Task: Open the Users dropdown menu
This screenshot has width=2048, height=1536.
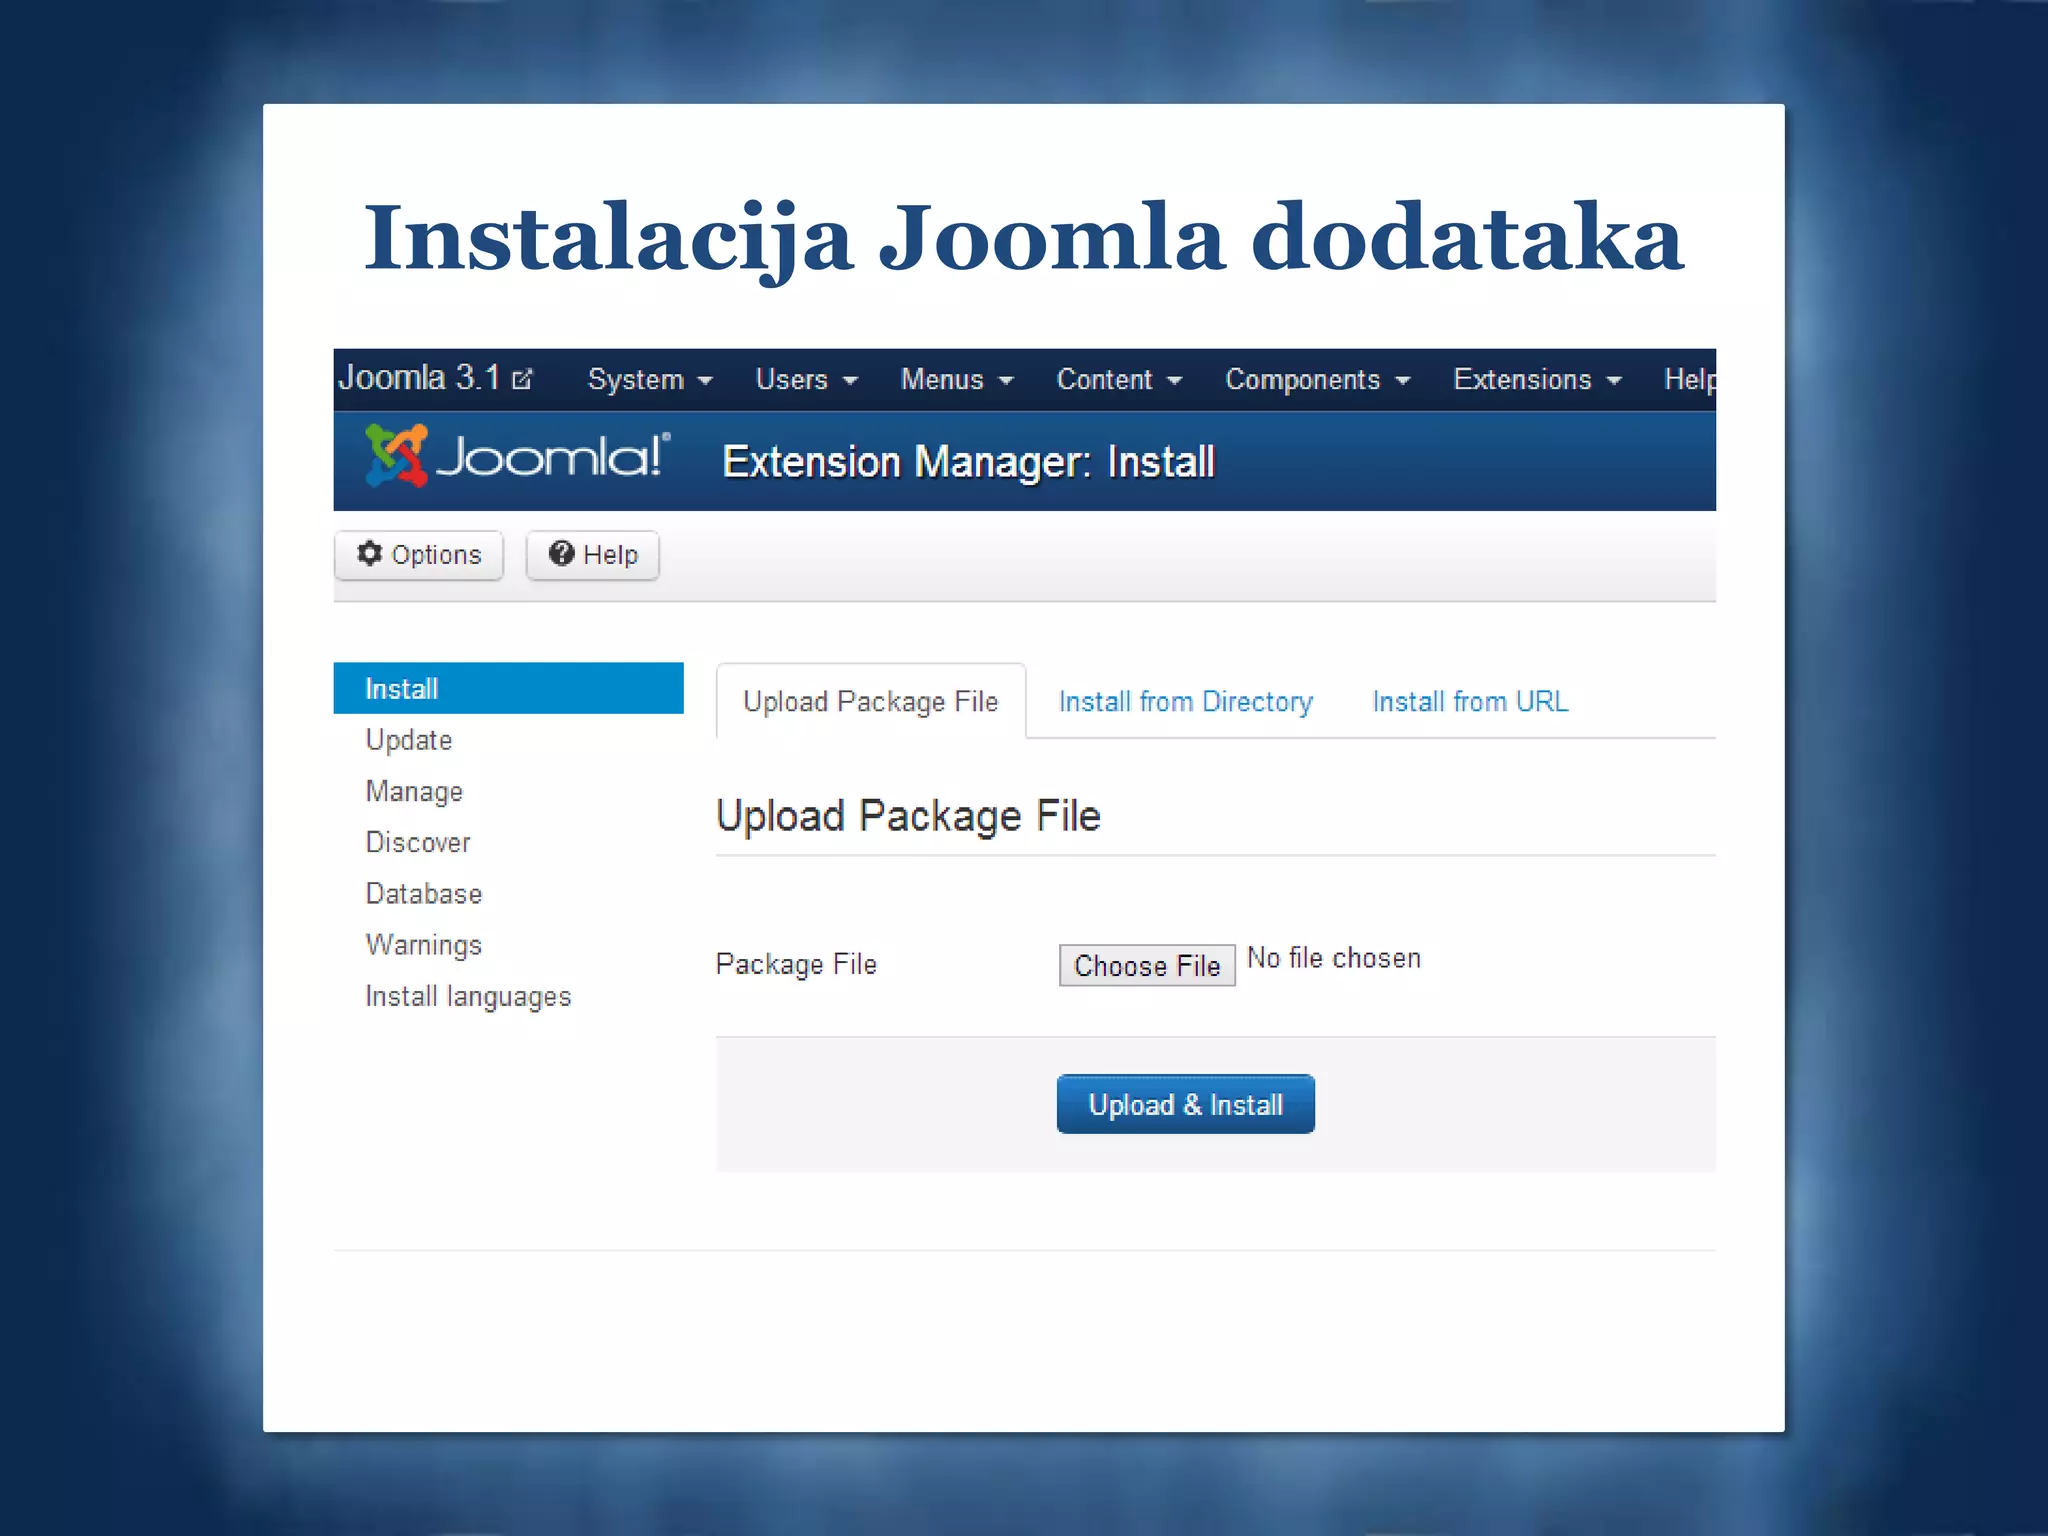Action: [807, 380]
